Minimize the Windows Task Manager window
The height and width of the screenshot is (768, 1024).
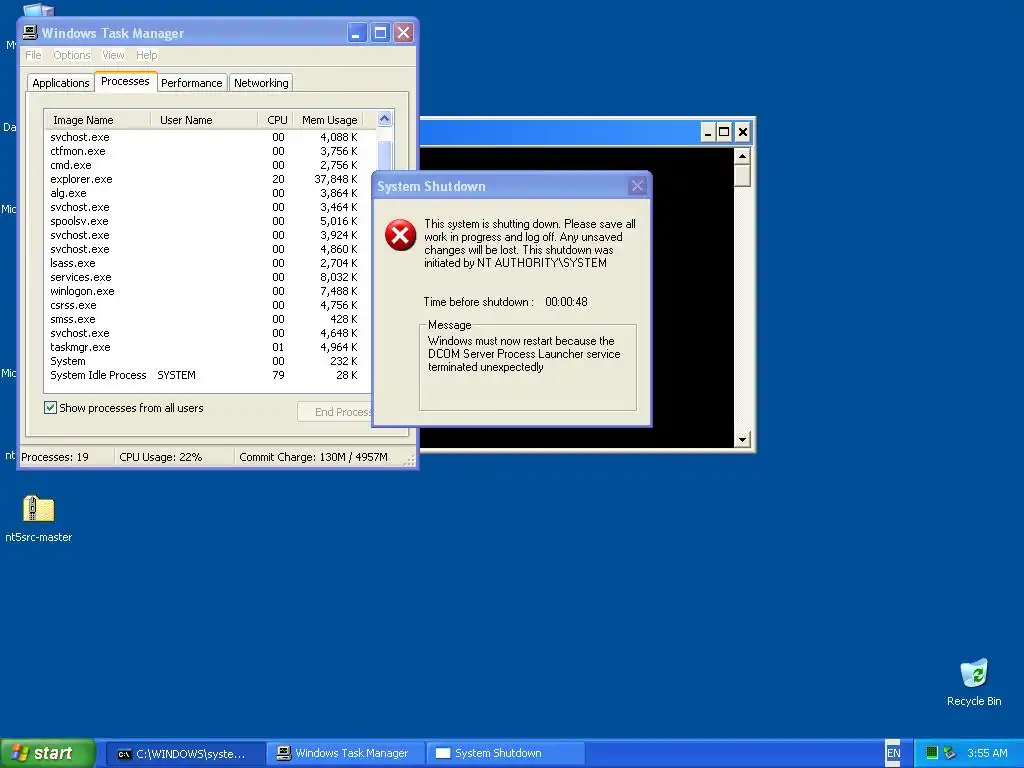357,33
